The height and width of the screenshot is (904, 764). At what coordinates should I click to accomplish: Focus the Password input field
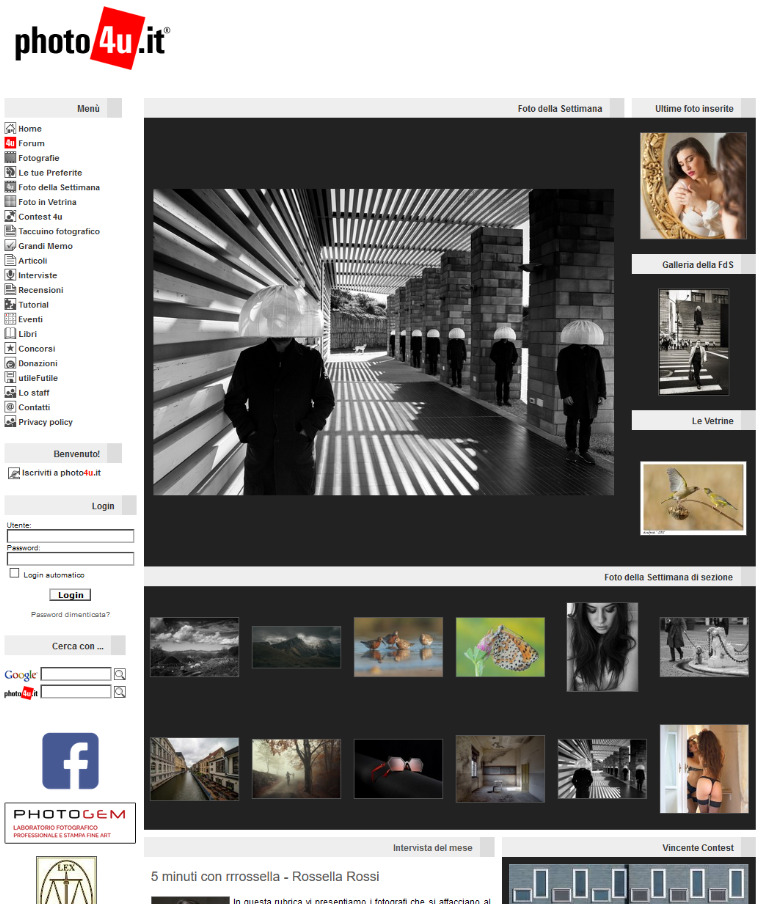pyautogui.click(x=70, y=559)
